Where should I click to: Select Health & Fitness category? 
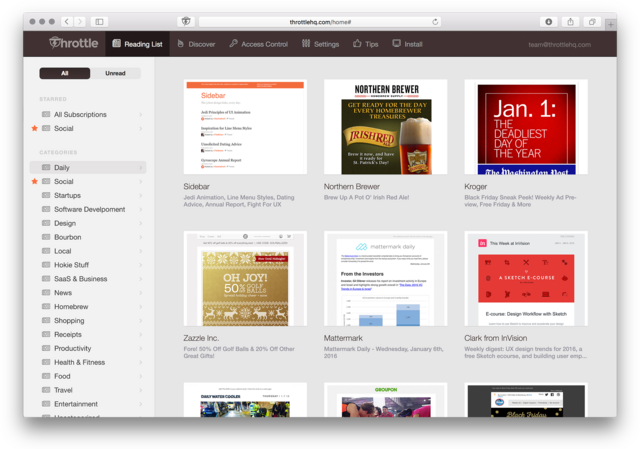point(88,362)
